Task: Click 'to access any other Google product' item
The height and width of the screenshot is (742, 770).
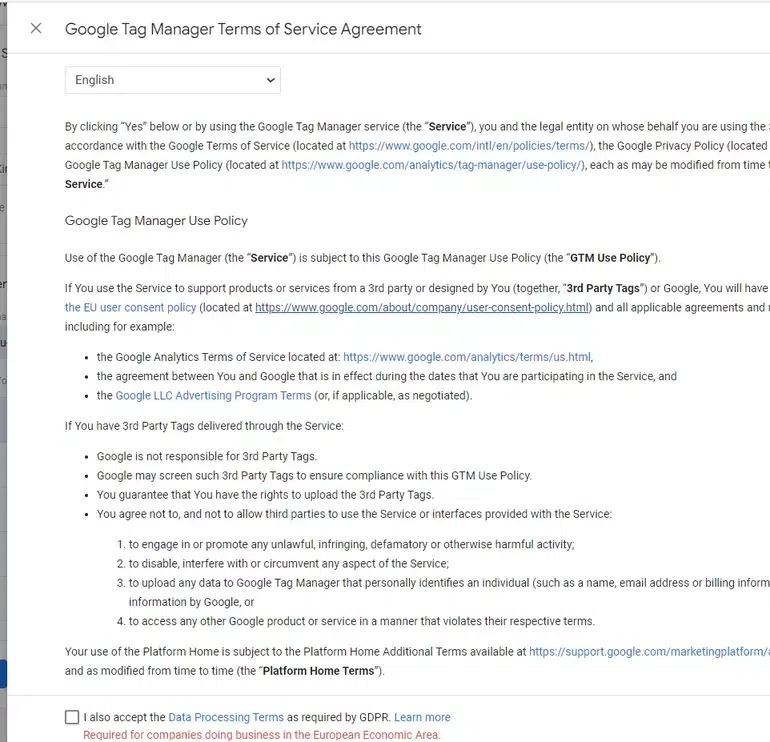Action: [x=362, y=621]
